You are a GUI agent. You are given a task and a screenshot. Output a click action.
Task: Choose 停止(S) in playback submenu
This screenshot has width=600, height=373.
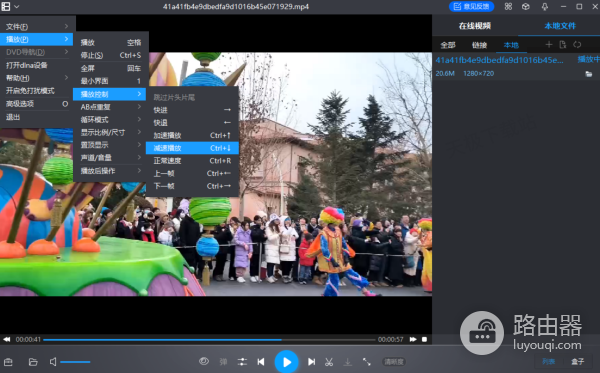point(110,55)
